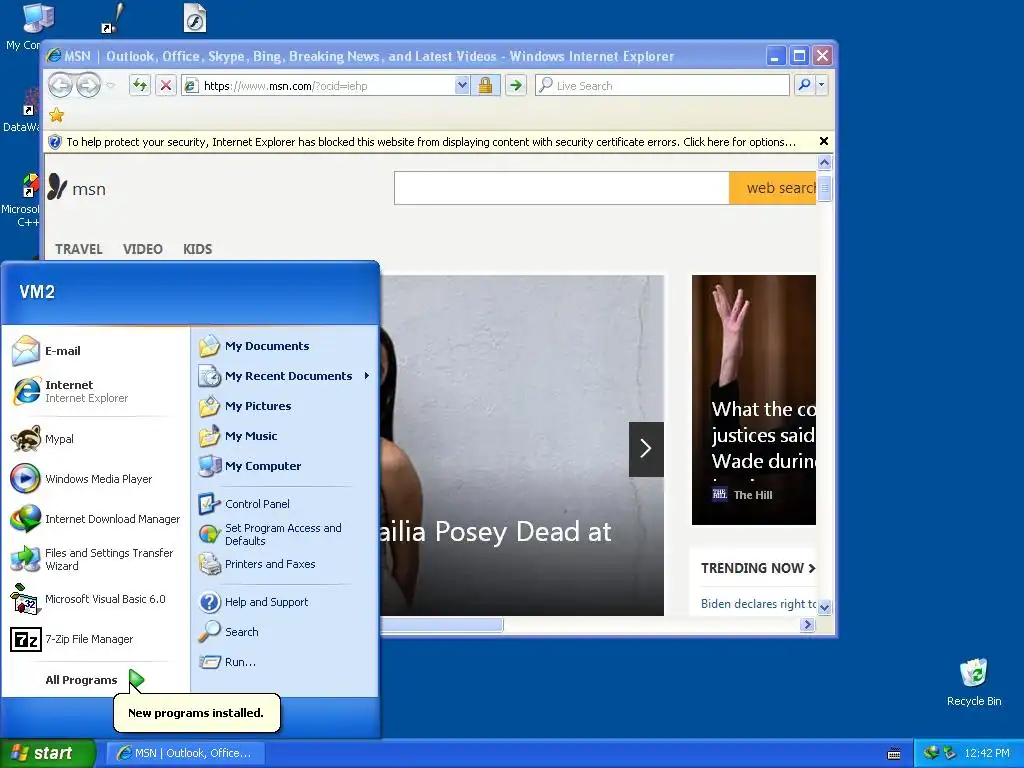Click the IE Back button
1024x768 pixels.
pyautogui.click(x=61, y=85)
